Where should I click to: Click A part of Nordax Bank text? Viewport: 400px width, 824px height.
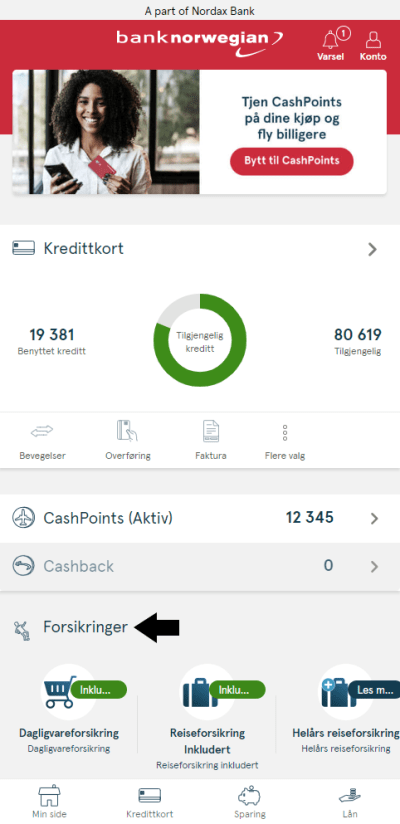tap(200, 11)
